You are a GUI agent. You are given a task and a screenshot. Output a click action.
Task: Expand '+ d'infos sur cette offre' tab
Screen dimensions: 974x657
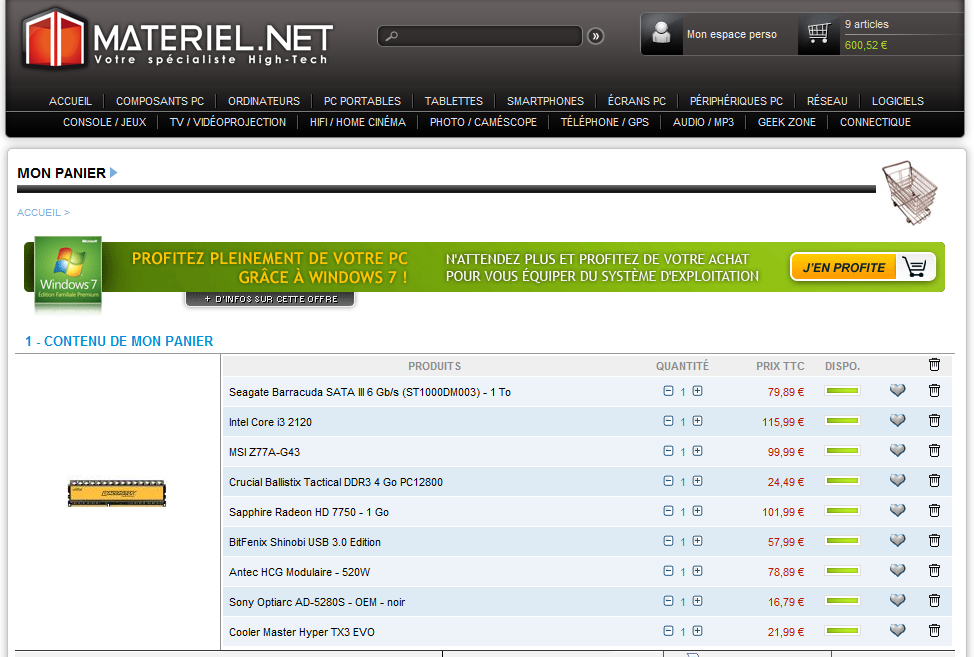click(x=270, y=299)
